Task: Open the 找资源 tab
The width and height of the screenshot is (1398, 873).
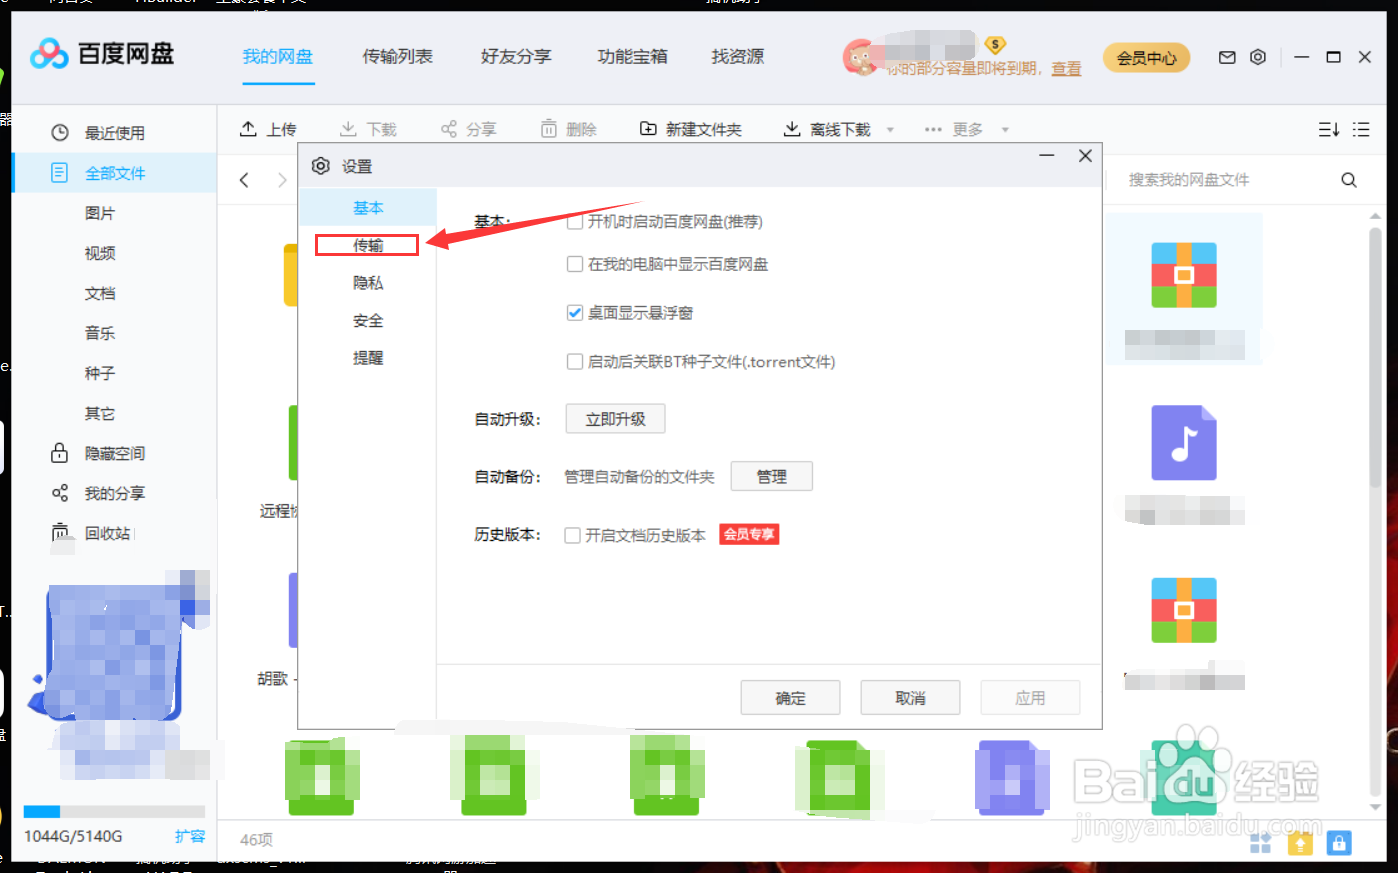Action: coord(738,56)
